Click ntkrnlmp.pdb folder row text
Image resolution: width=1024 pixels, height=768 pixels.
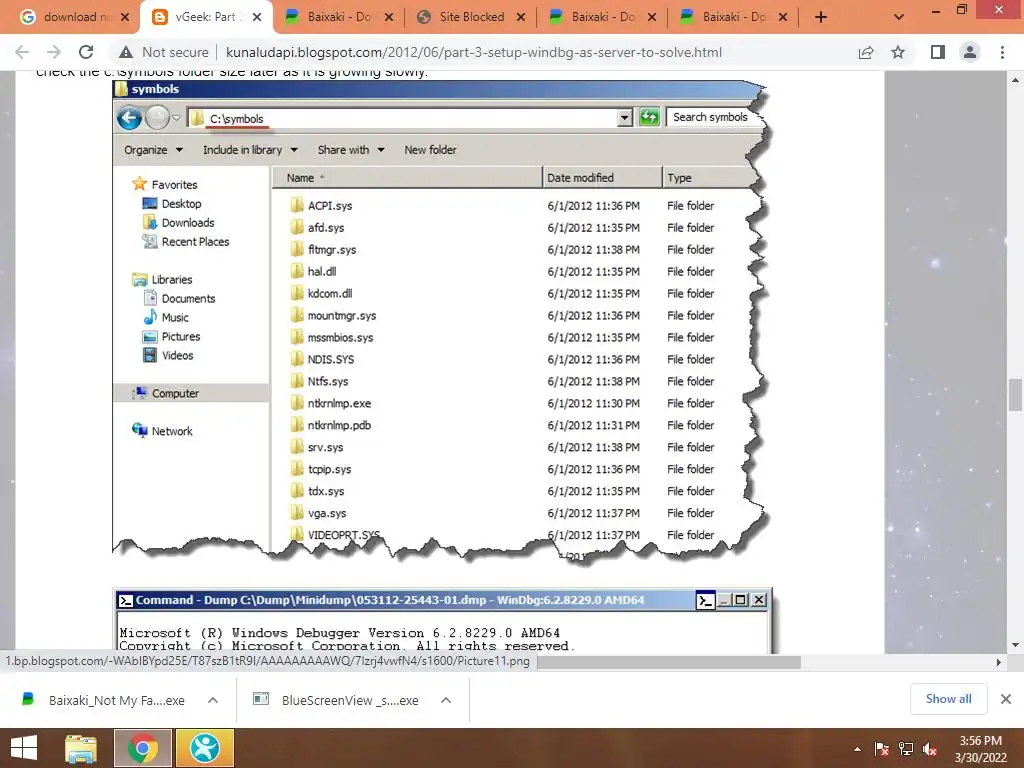click(339, 425)
